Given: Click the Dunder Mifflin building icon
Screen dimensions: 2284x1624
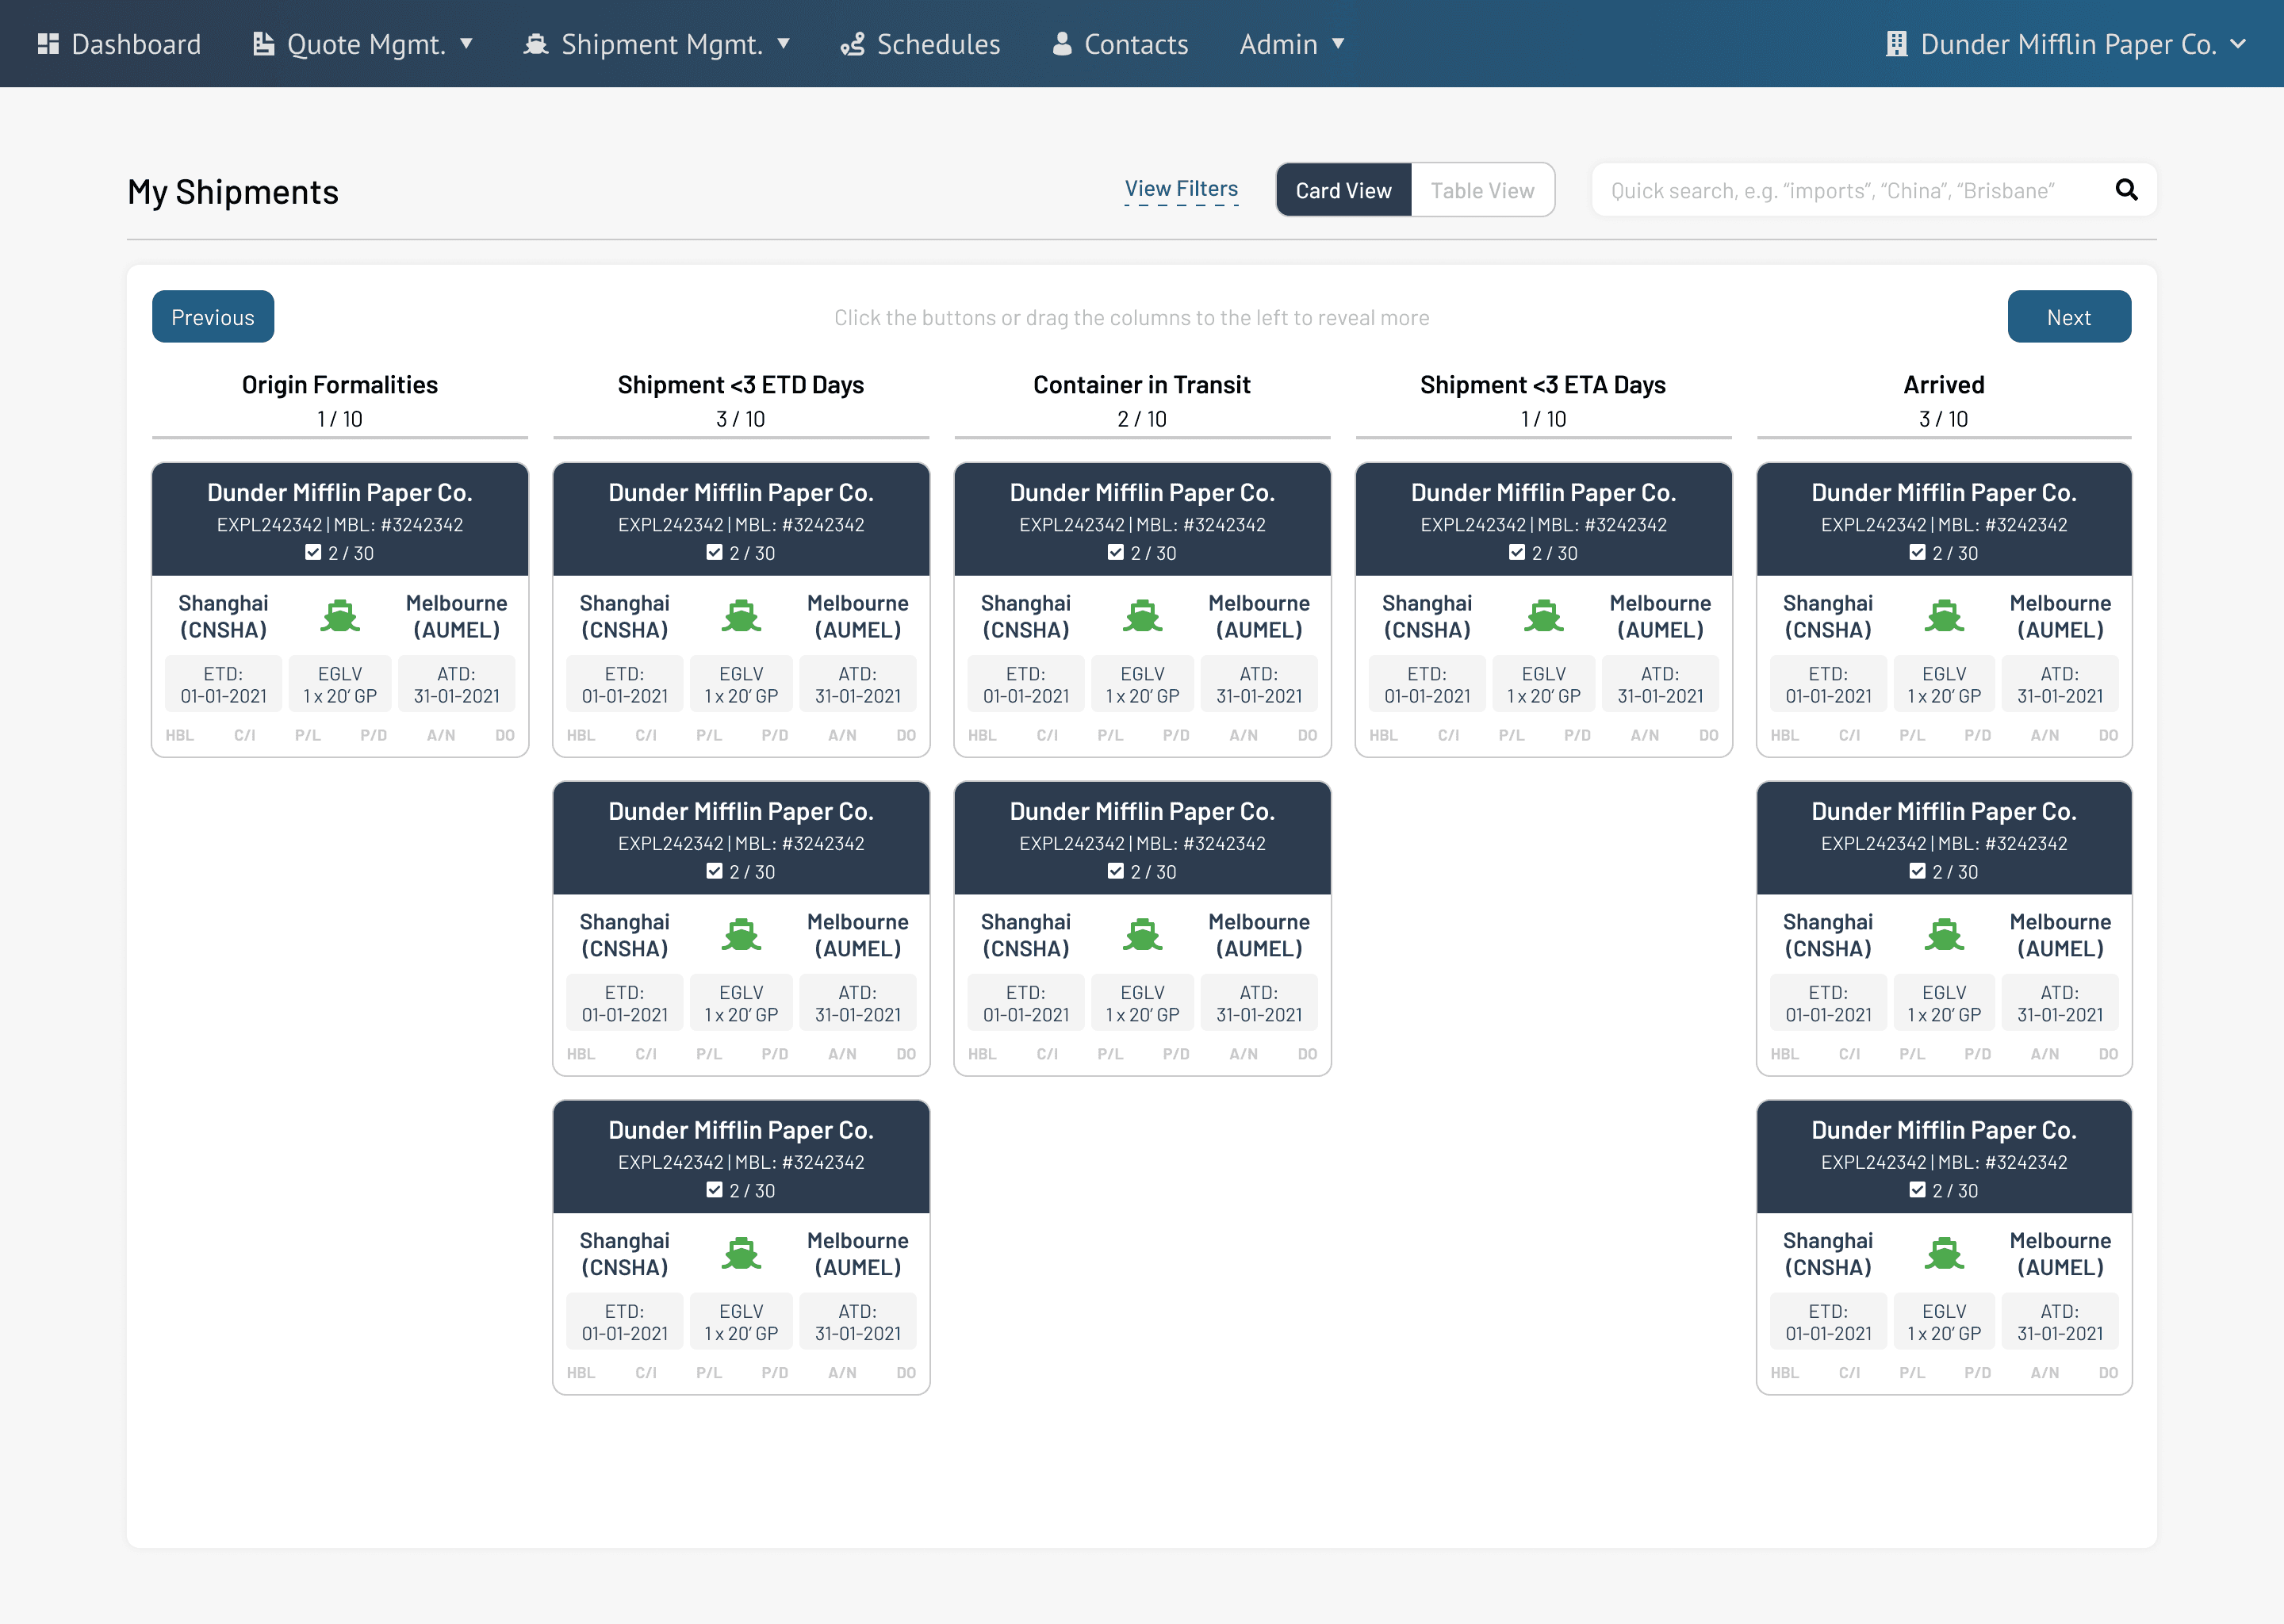Looking at the screenshot, I should 1896,44.
